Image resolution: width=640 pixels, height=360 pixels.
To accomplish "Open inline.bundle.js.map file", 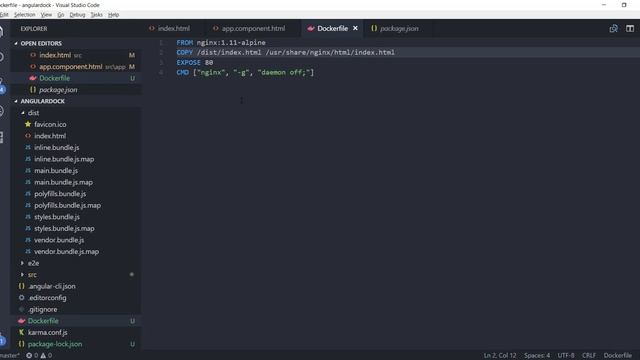I will point(64,159).
